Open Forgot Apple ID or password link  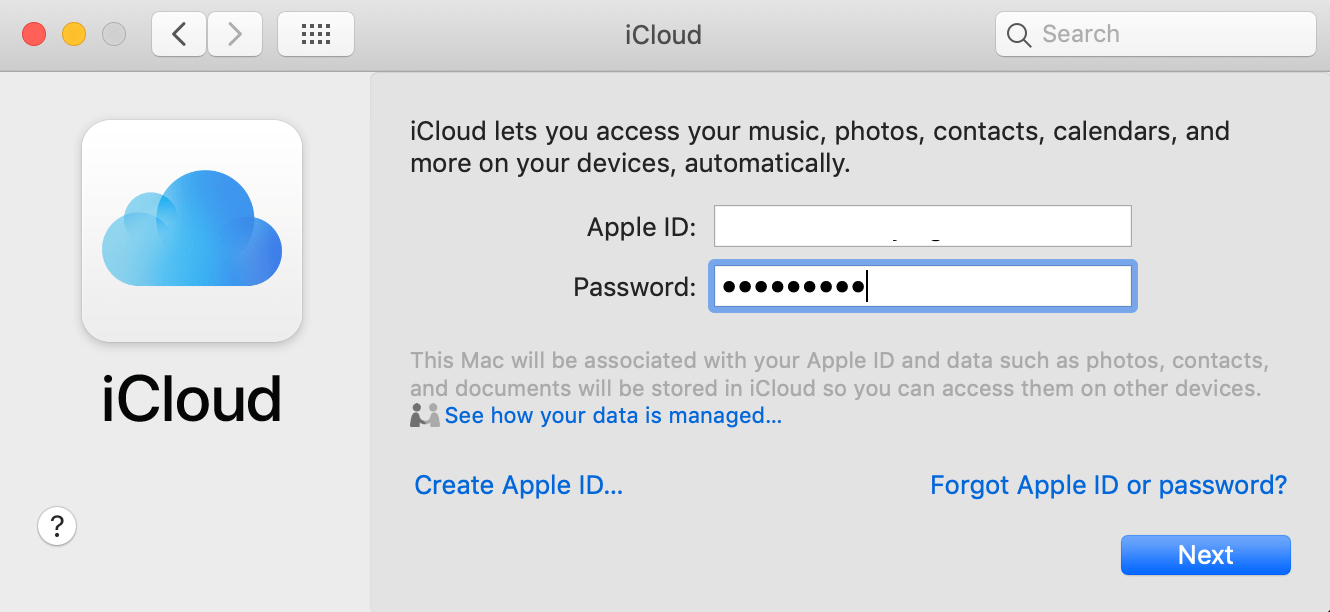click(1108, 486)
